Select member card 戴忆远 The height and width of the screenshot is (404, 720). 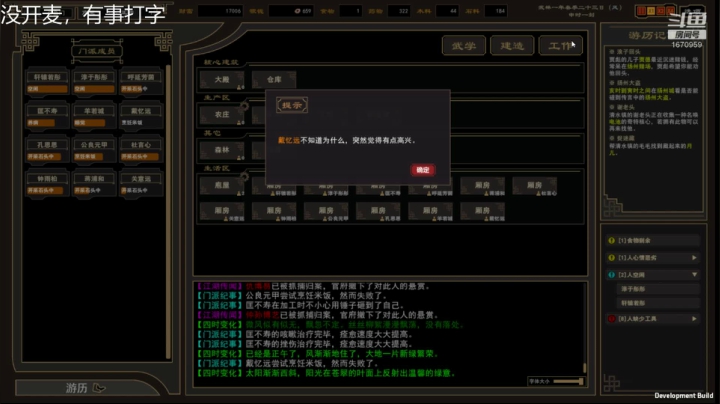141,116
